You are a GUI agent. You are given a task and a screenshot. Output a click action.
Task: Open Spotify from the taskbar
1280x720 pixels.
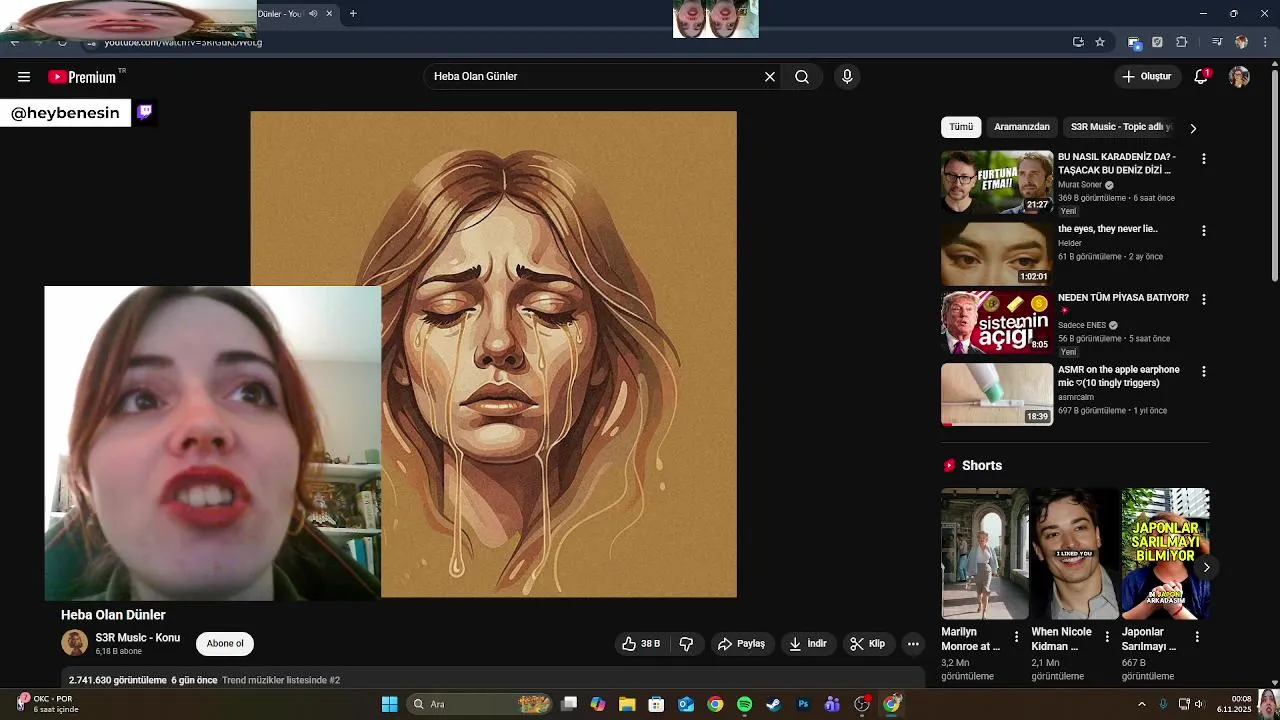point(744,704)
